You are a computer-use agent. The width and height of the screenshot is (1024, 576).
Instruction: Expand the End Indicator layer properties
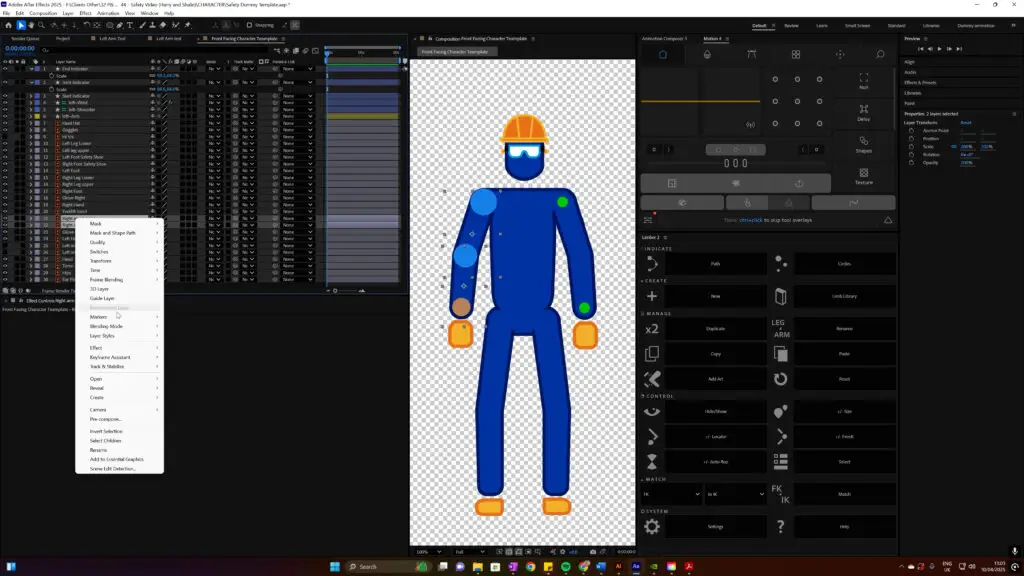pyautogui.click(x=33, y=69)
